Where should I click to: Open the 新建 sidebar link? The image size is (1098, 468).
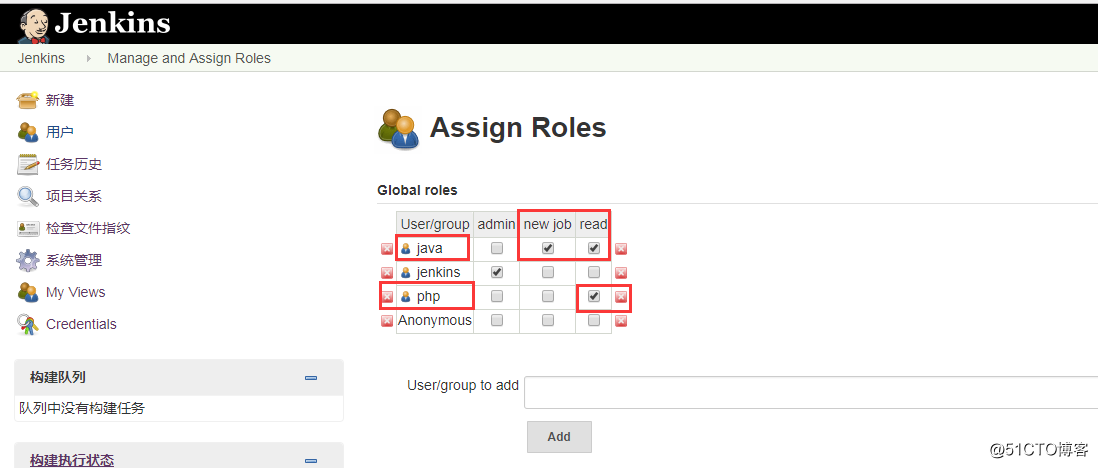click(x=60, y=100)
